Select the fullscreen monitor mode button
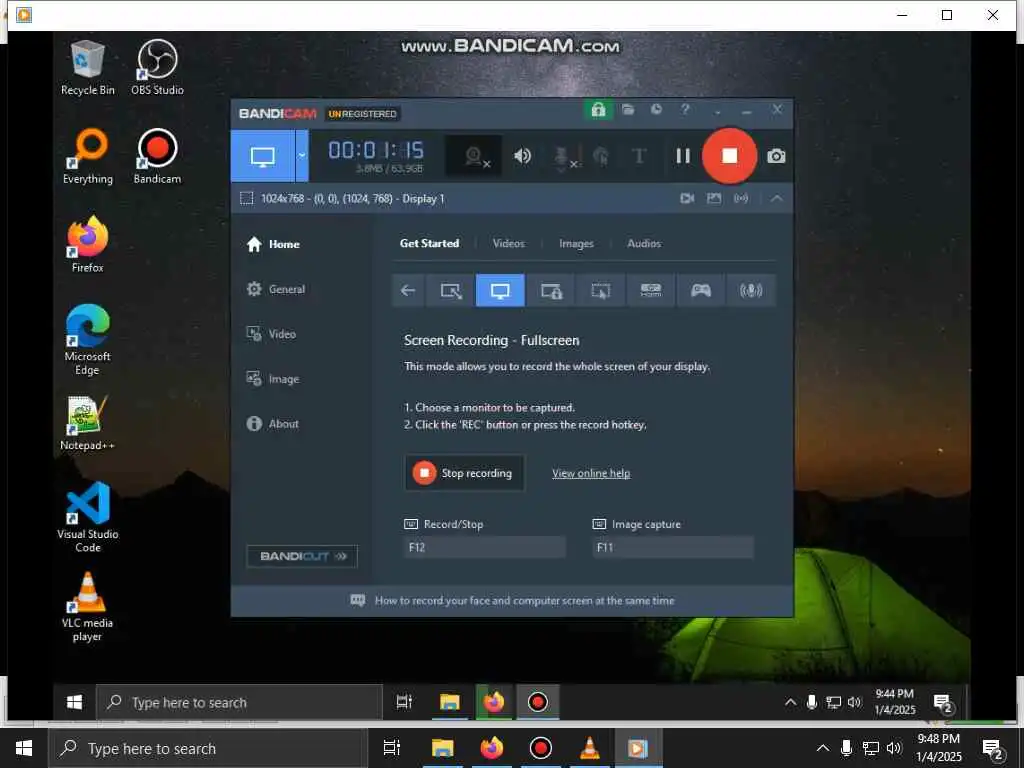 263,156
